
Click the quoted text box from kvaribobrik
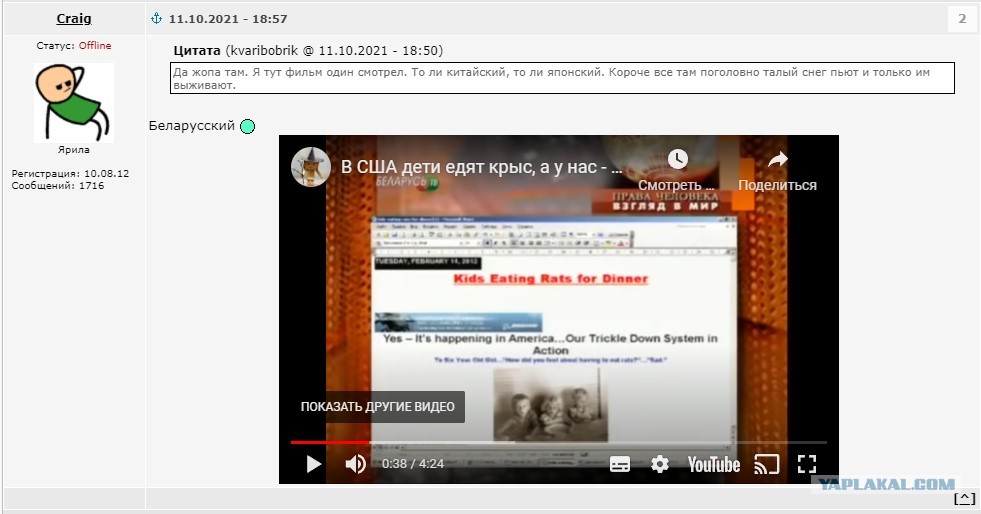click(x=562, y=78)
